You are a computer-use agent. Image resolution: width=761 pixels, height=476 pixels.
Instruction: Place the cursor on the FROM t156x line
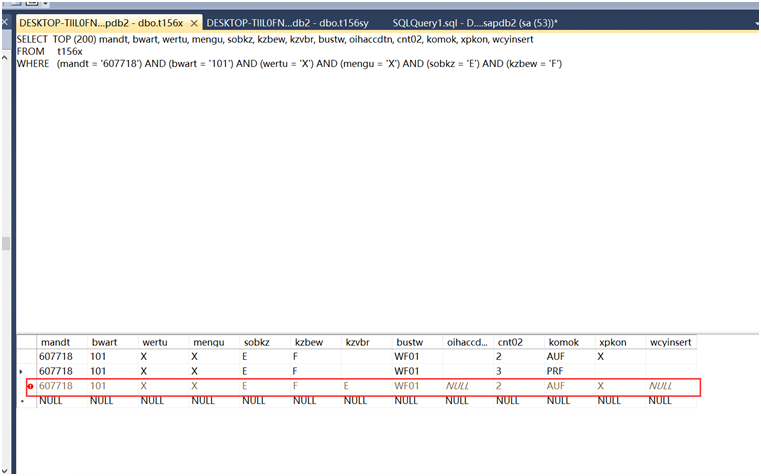click(x=50, y=51)
